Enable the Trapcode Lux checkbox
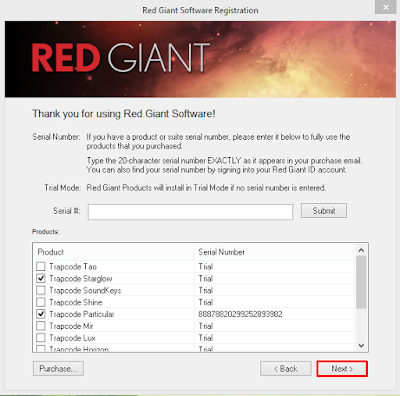 (x=41, y=338)
